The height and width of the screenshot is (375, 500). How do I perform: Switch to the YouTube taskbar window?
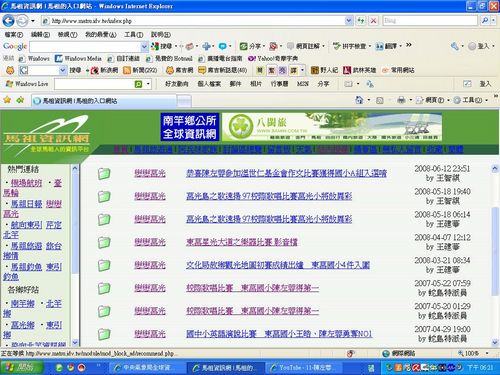pyautogui.click(x=303, y=367)
